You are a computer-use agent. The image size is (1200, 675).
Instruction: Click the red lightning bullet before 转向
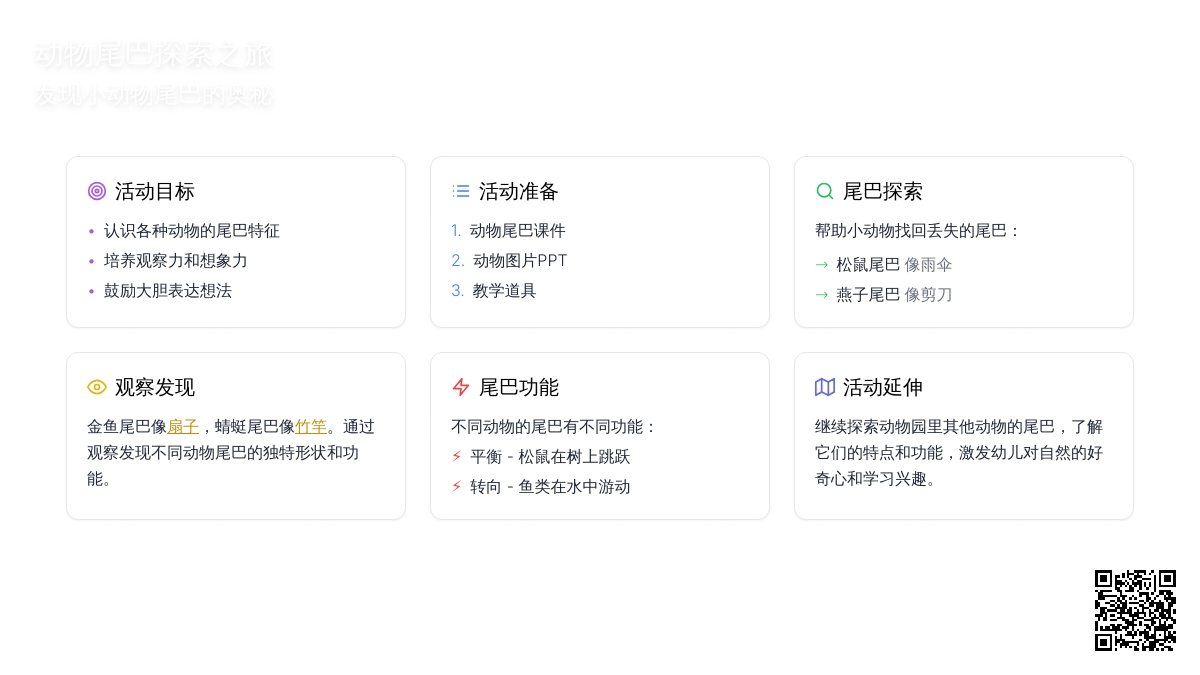coord(457,487)
